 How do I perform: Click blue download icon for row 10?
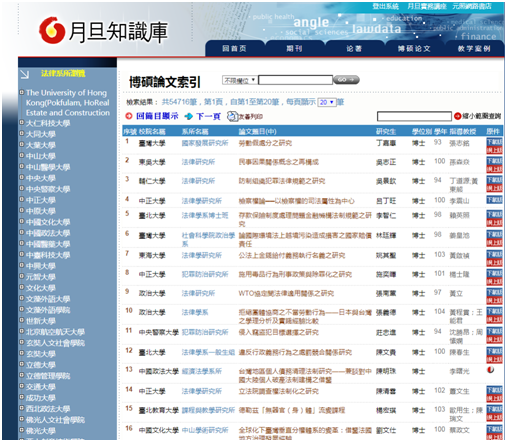pyautogui.click(x=494, y=312)
